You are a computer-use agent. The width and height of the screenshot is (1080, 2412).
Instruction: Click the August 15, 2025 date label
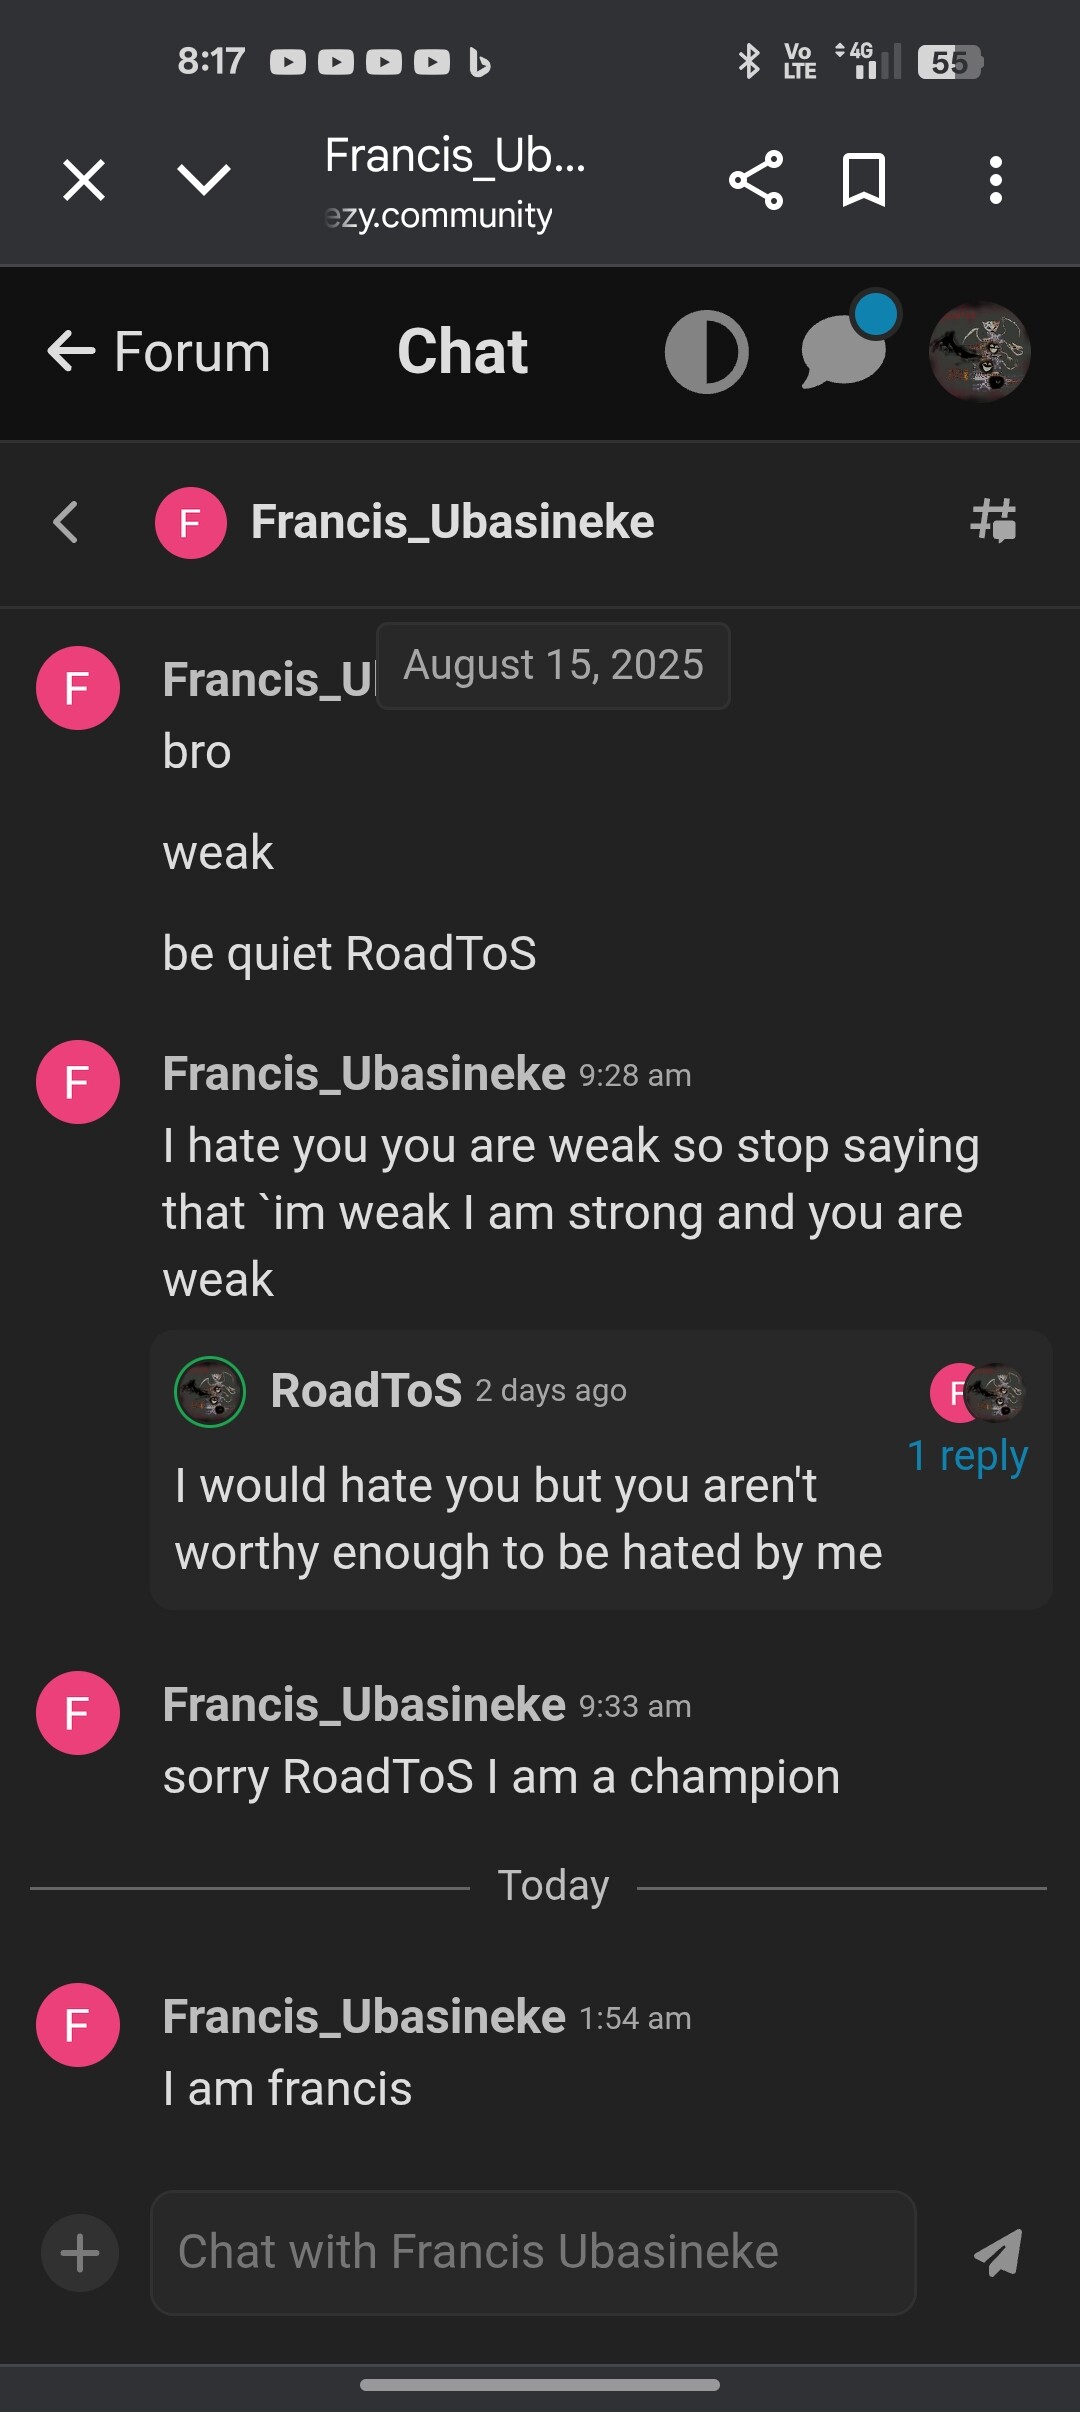553,665
